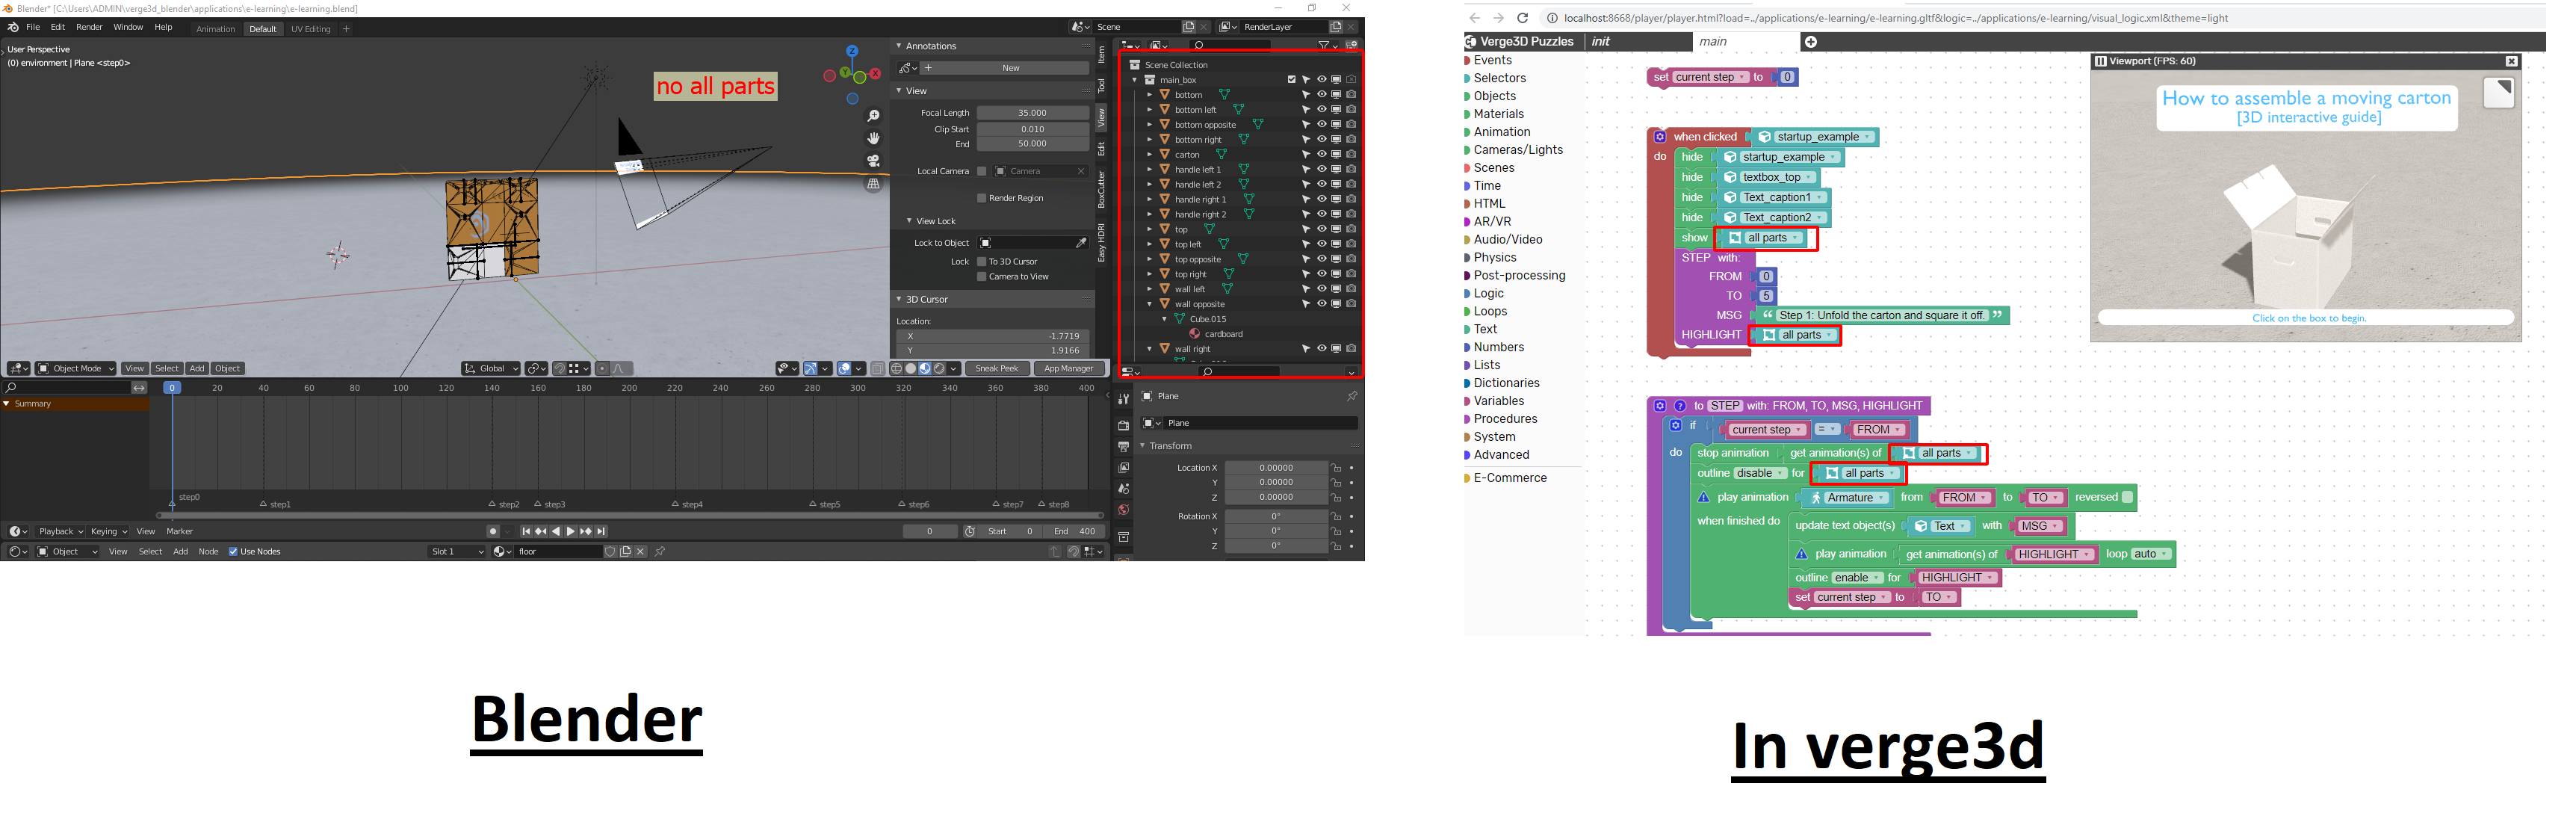Image resolution: width=2576 pixels, height=819 pixels.
Task: Click the new collection icon in outliner
Action: [1351, 45]
